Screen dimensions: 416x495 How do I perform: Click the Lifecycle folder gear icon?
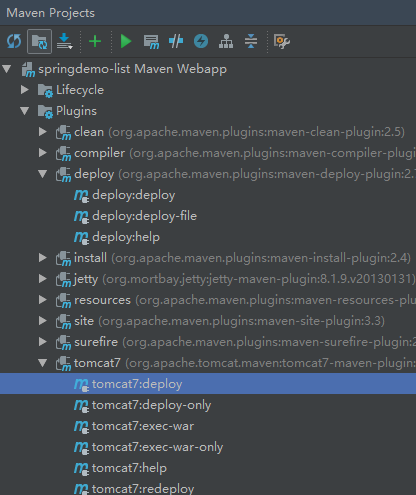click(45, 91)
